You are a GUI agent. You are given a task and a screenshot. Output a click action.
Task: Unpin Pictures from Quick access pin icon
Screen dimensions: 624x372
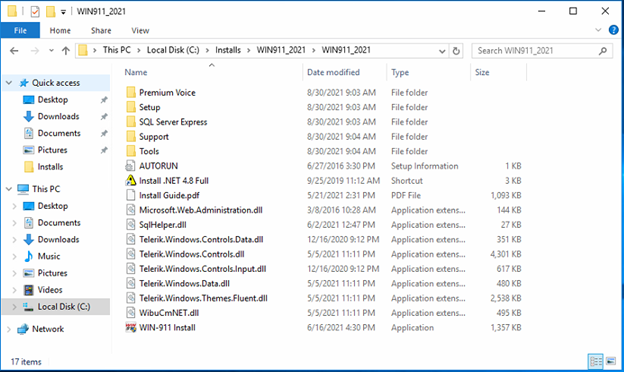(x=104, y=150)
